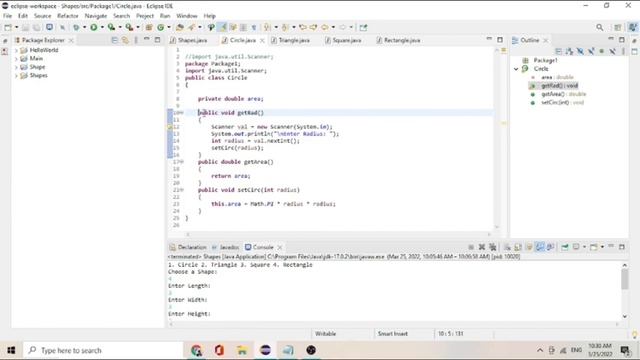640x360 pixels.
Task: Toggle Scroll Lock in Console toolbar
Action: coord(518,247)
